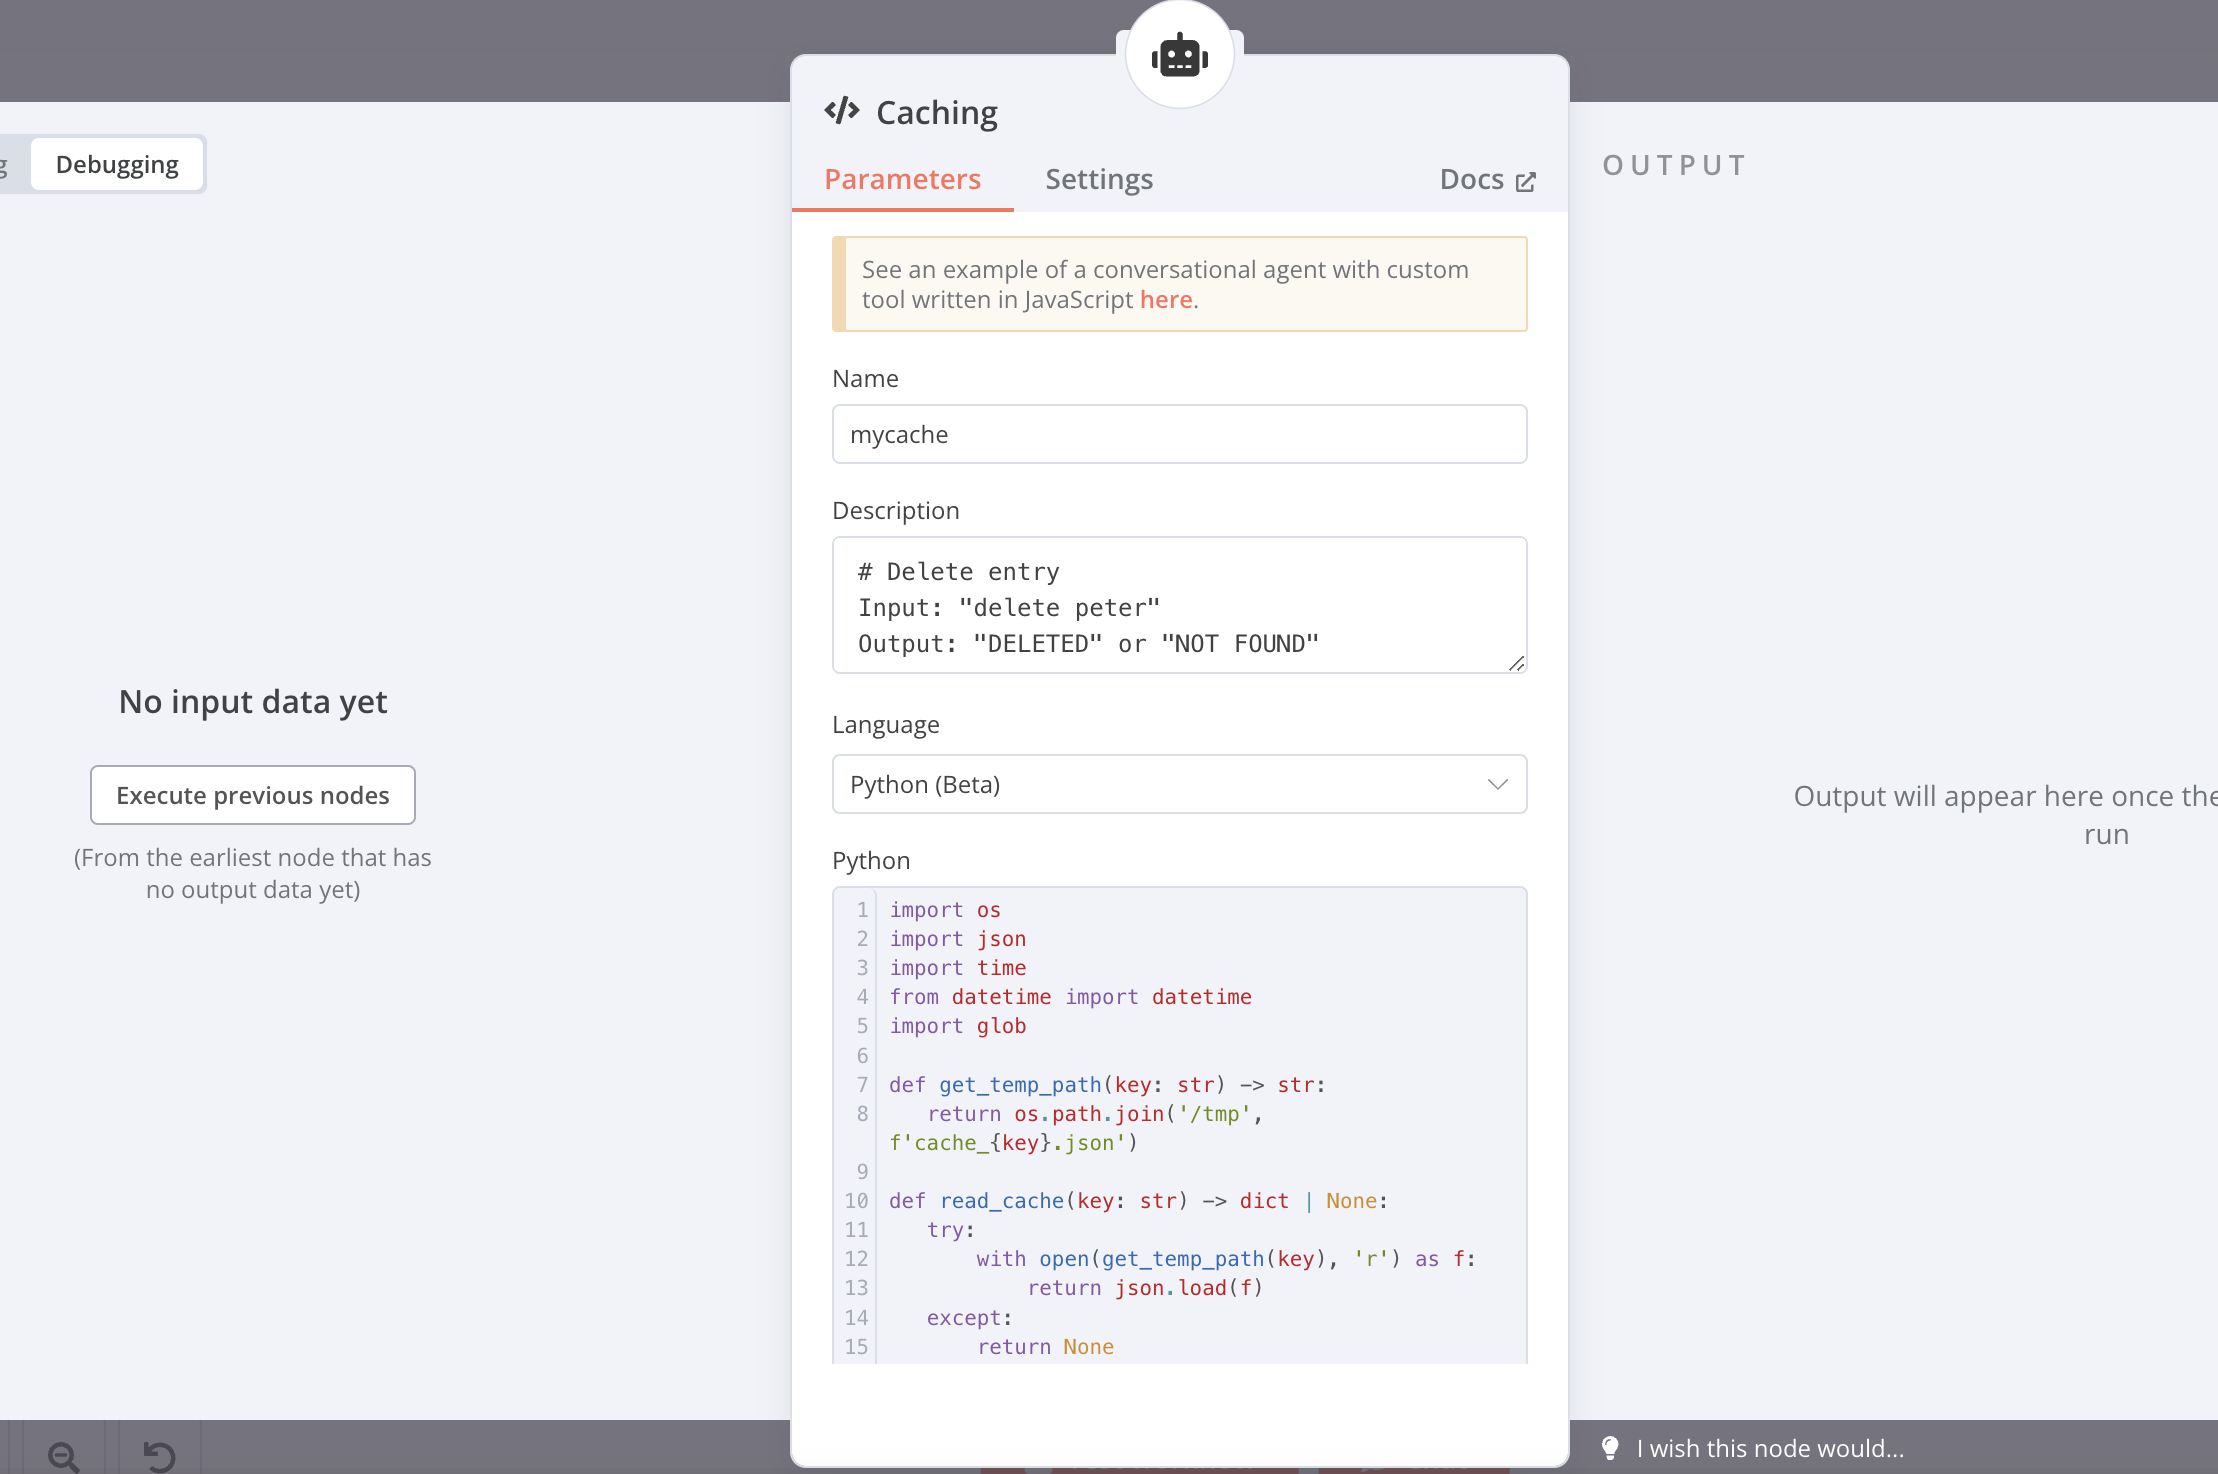The height and width of the screenshot is (1474, 2218).
Task: Click the 'I wish this node would...' text
Action: point(1770,1448)
